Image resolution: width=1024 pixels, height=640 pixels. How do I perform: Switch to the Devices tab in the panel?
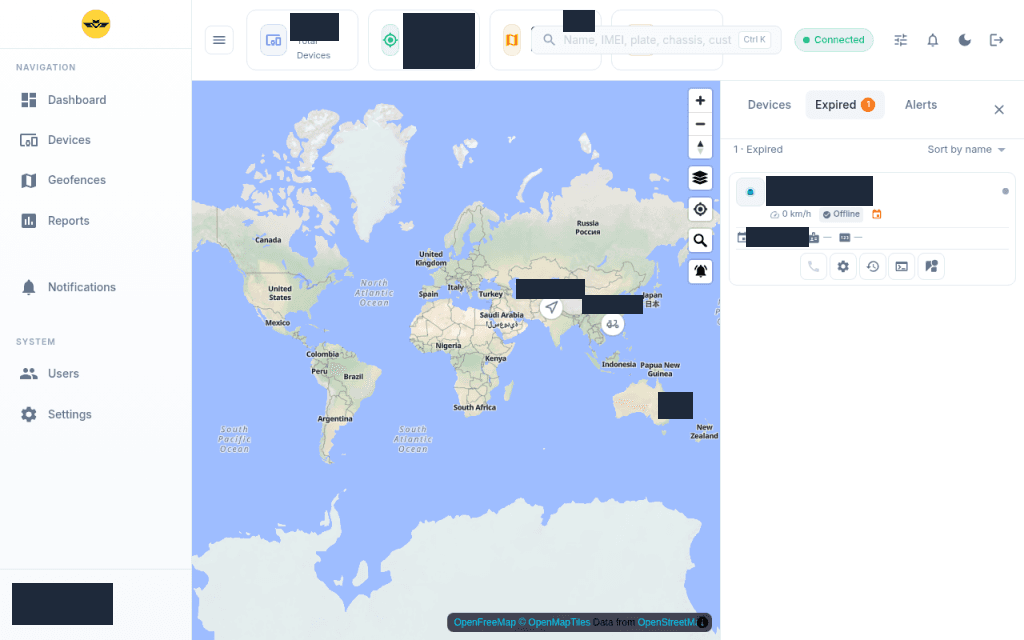pyautogui.click(x=769, y=105)
